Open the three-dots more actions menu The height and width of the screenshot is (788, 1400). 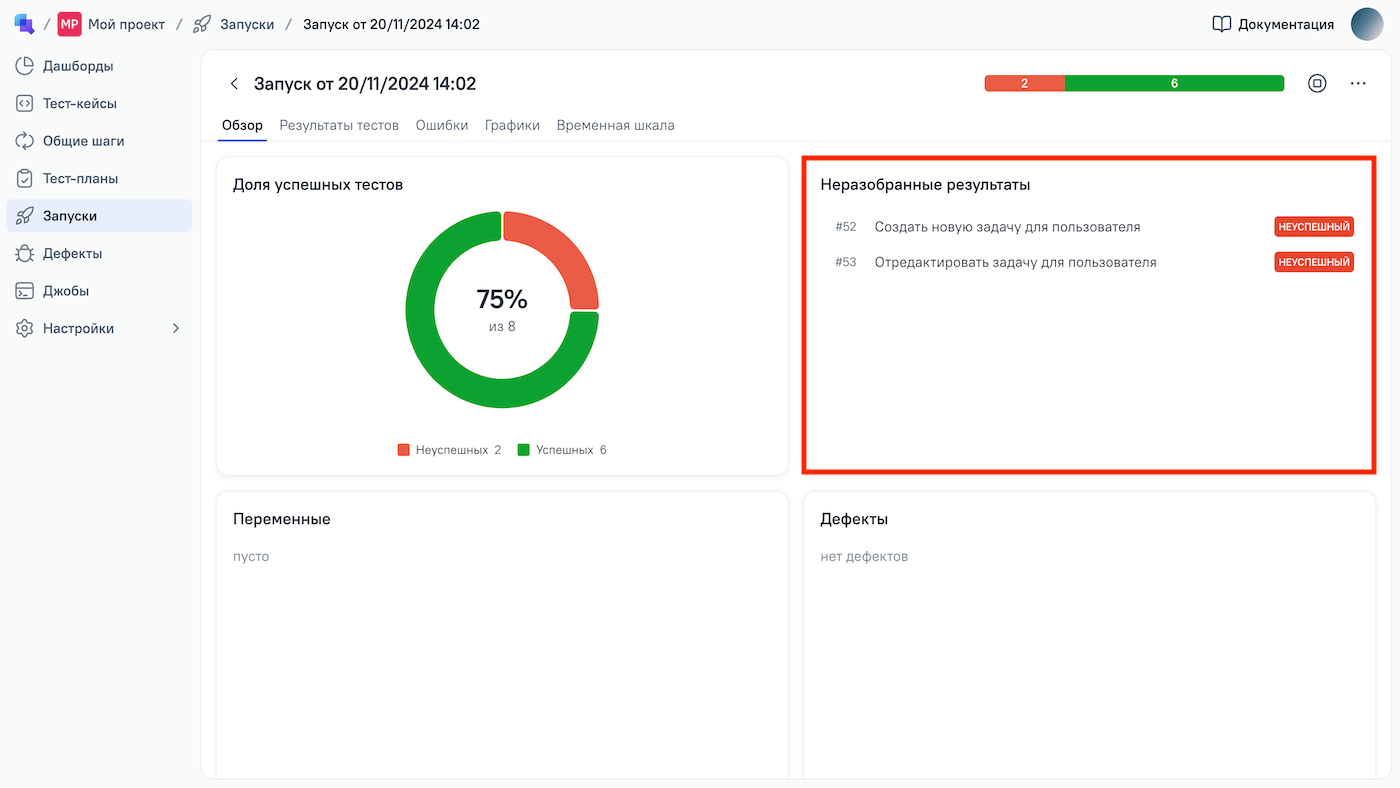[x=1357, y=84]
